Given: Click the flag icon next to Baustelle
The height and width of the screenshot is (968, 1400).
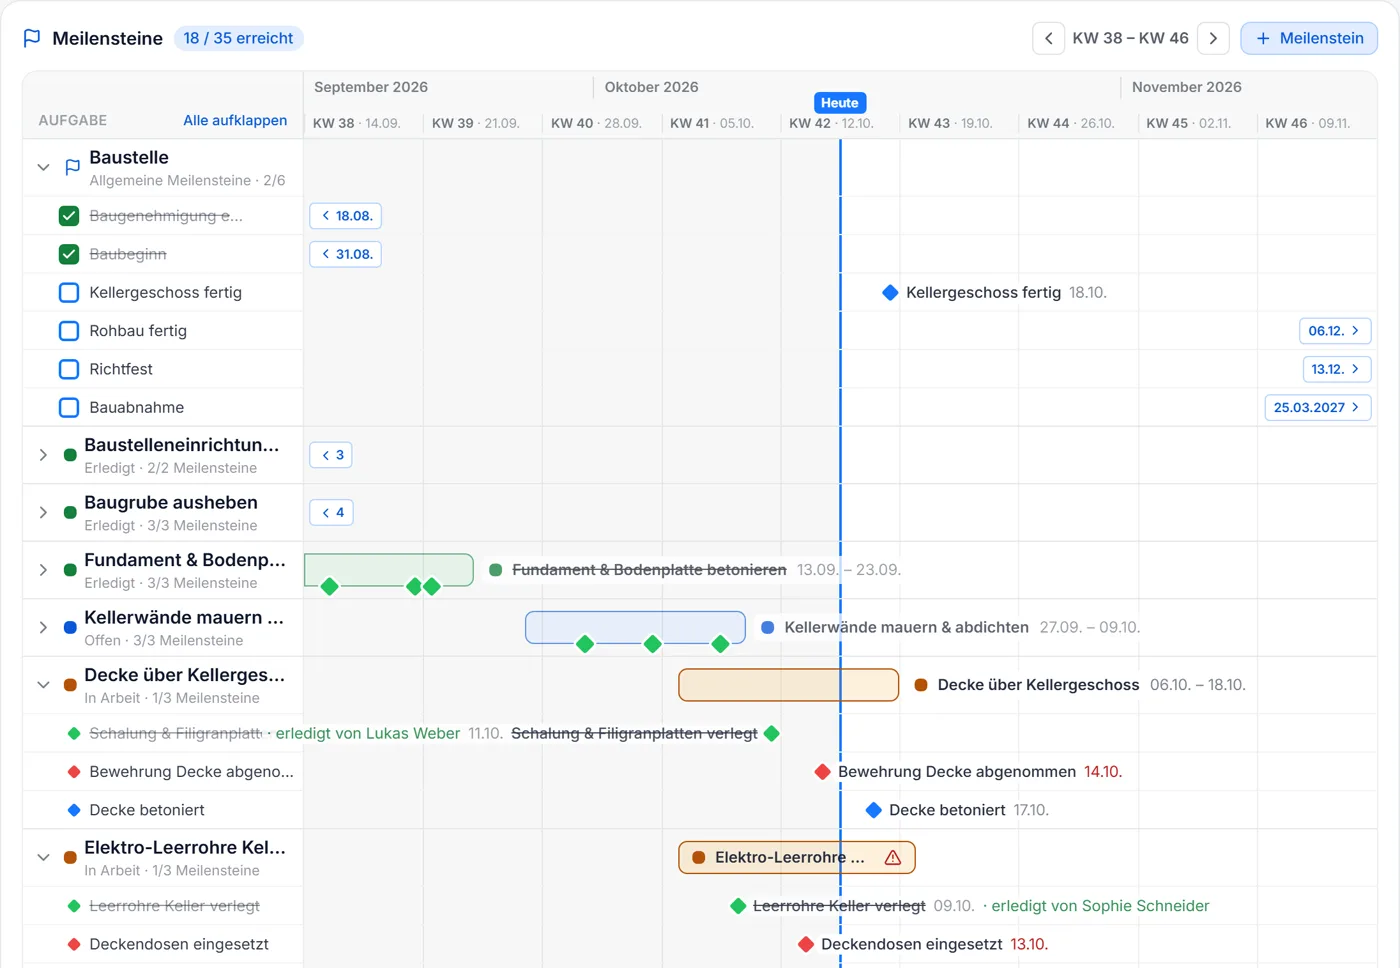Looking at the screenshot, I should pos(72,167).
